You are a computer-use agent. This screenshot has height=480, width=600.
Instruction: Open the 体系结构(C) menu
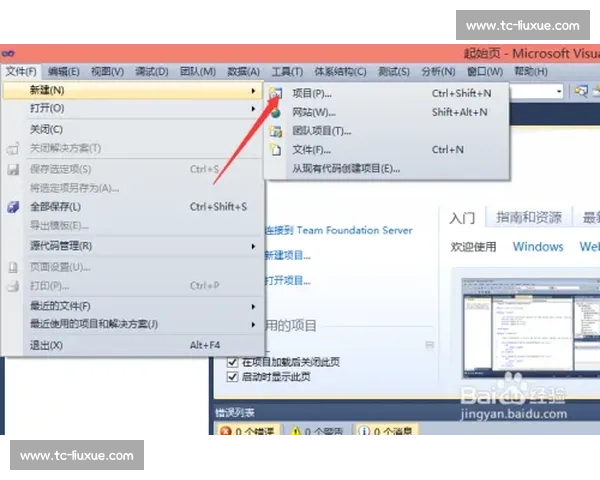point(340,72)
